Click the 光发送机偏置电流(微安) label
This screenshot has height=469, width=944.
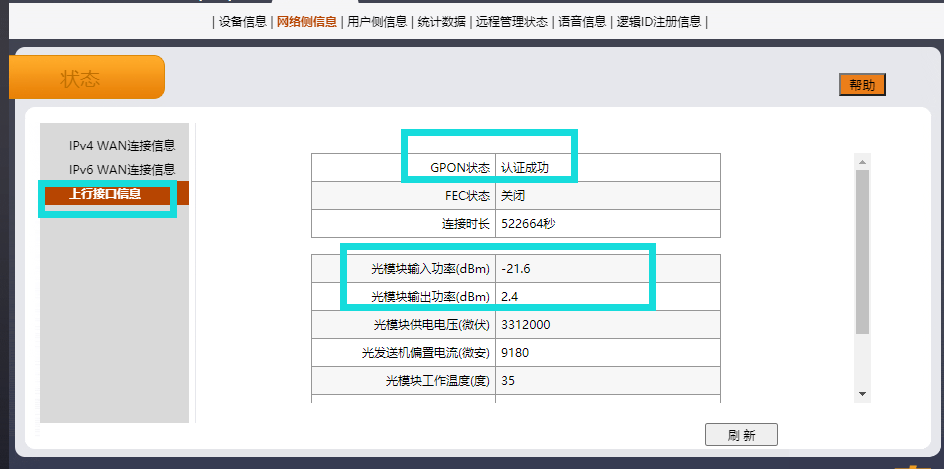pos(426,353)
